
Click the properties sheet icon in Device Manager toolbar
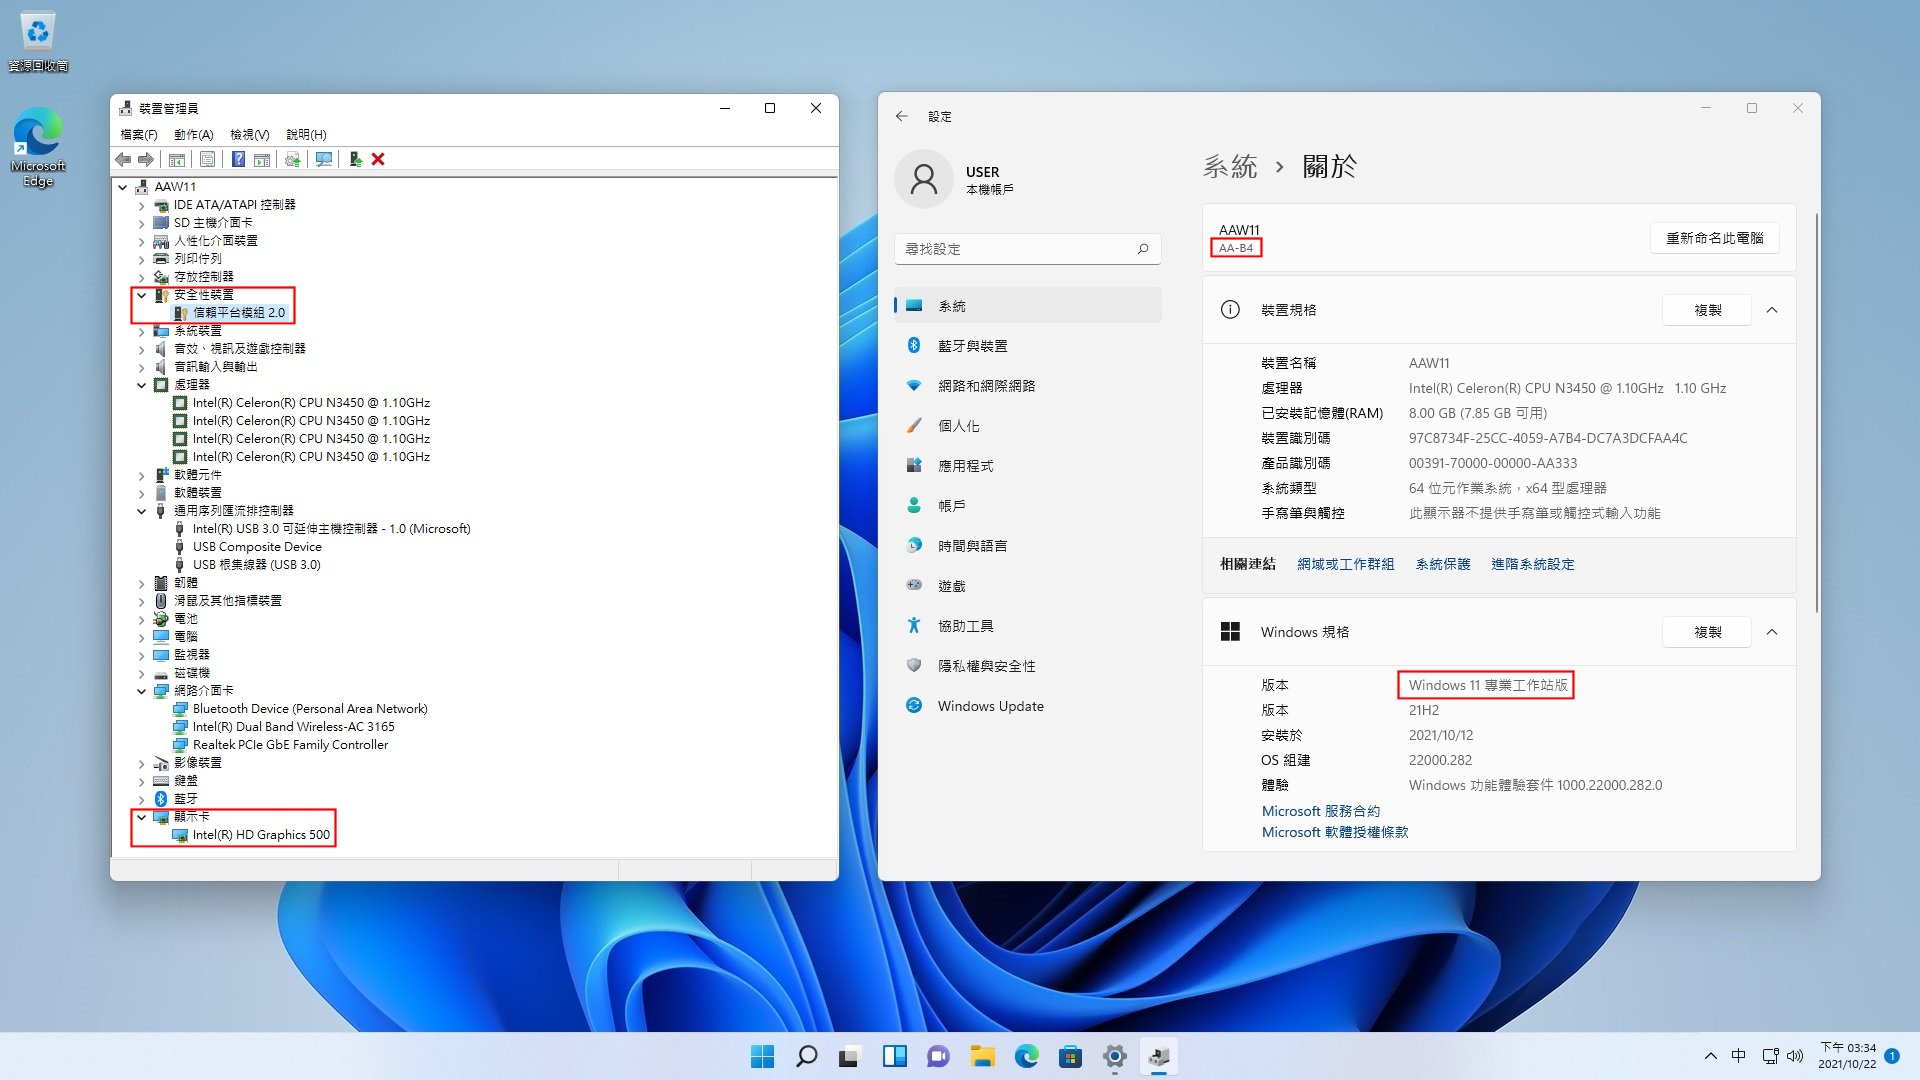click(207, 159)
